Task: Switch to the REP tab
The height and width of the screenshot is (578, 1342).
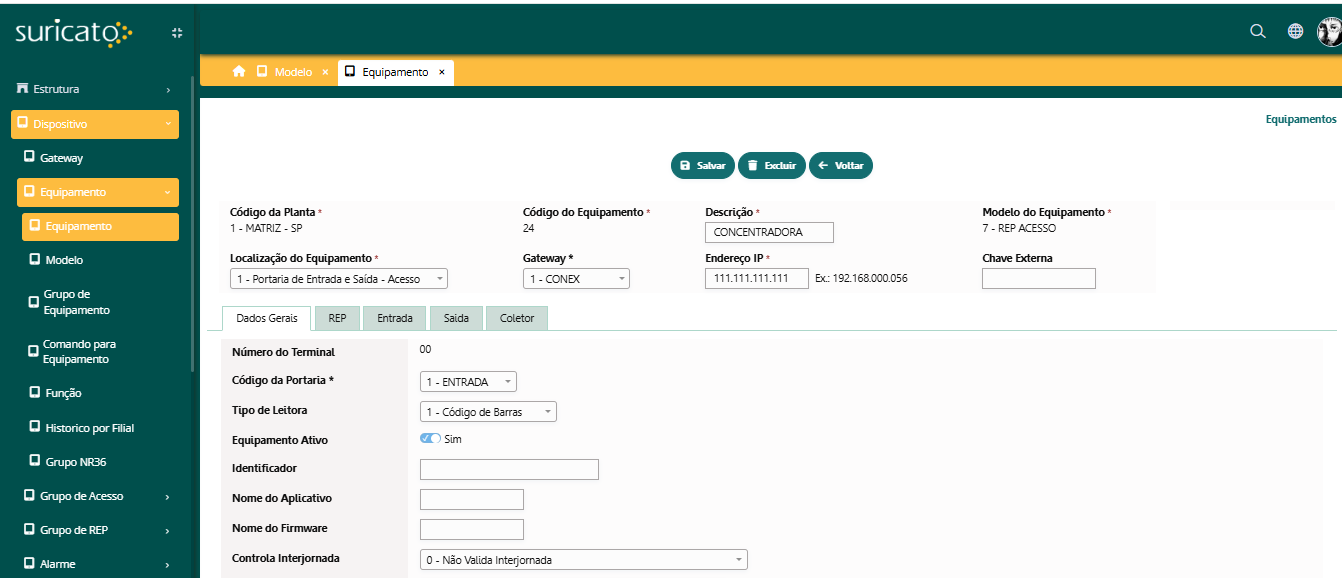Action: coord(337,318)
